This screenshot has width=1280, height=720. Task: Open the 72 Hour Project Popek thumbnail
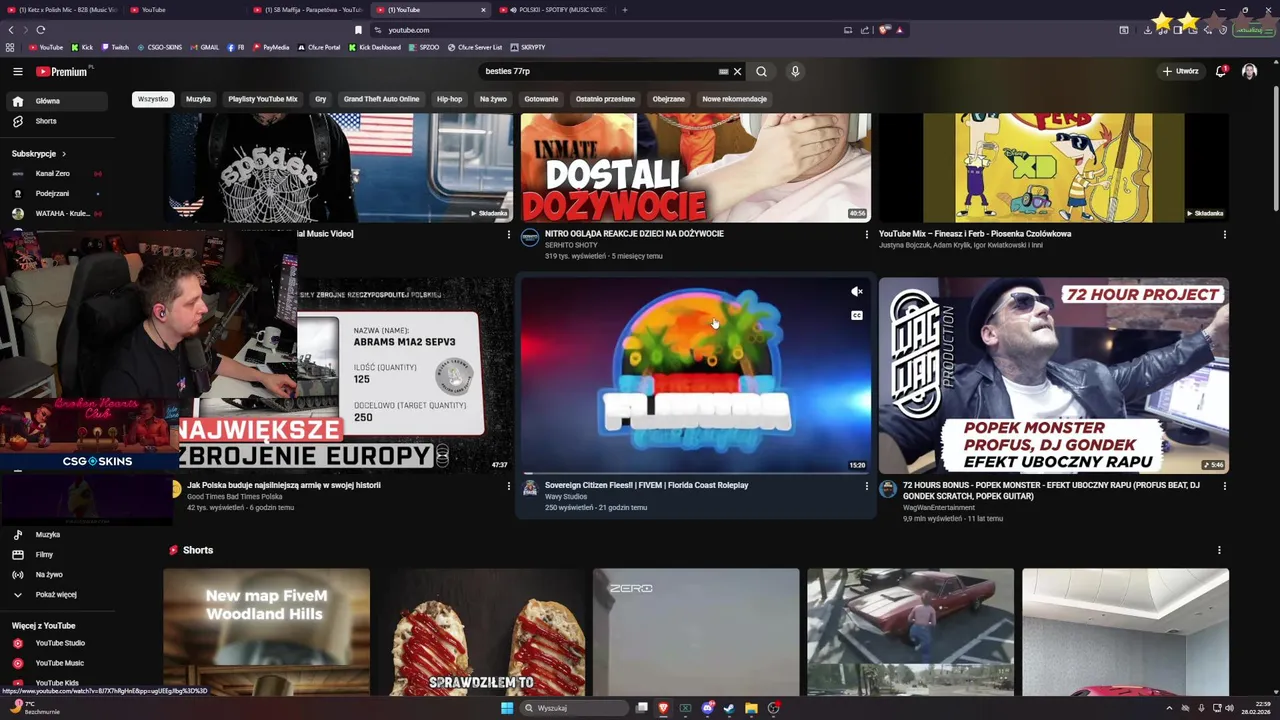(x=1053, y=376)
